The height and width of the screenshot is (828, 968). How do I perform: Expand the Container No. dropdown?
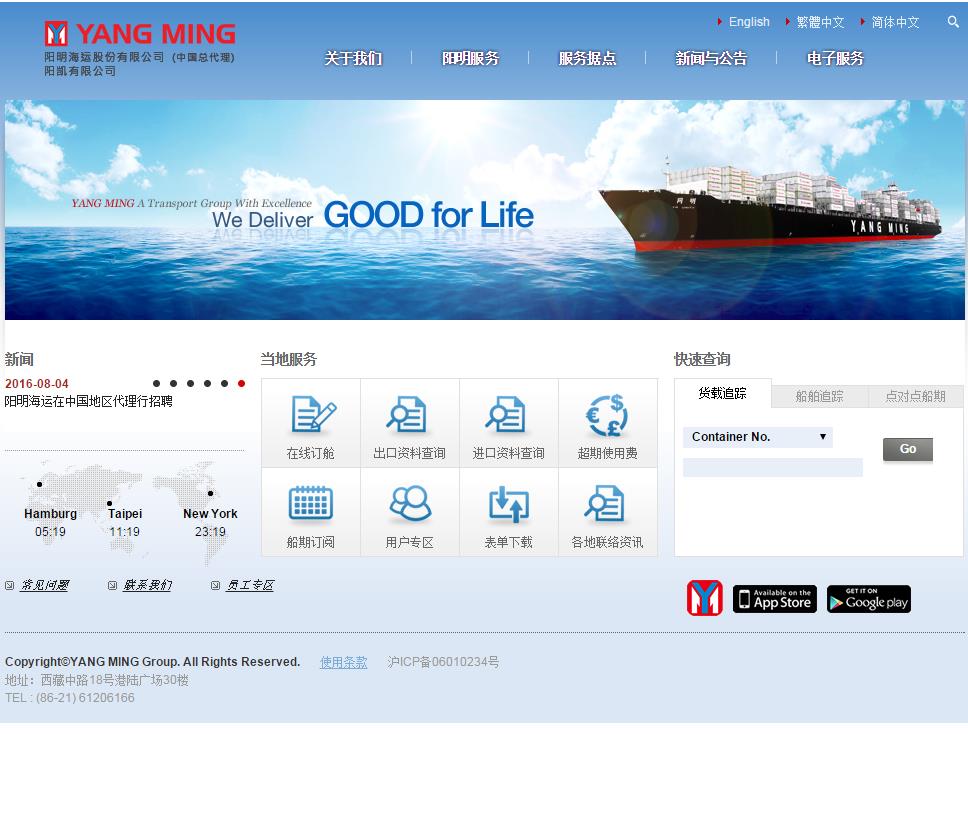point(757,437)
